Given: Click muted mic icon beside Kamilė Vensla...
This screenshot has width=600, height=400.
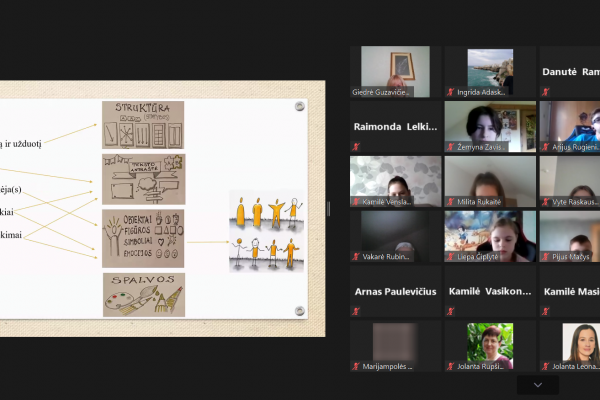Looking at the screenshot, I should pyautogui.click(x=356, y=202).
